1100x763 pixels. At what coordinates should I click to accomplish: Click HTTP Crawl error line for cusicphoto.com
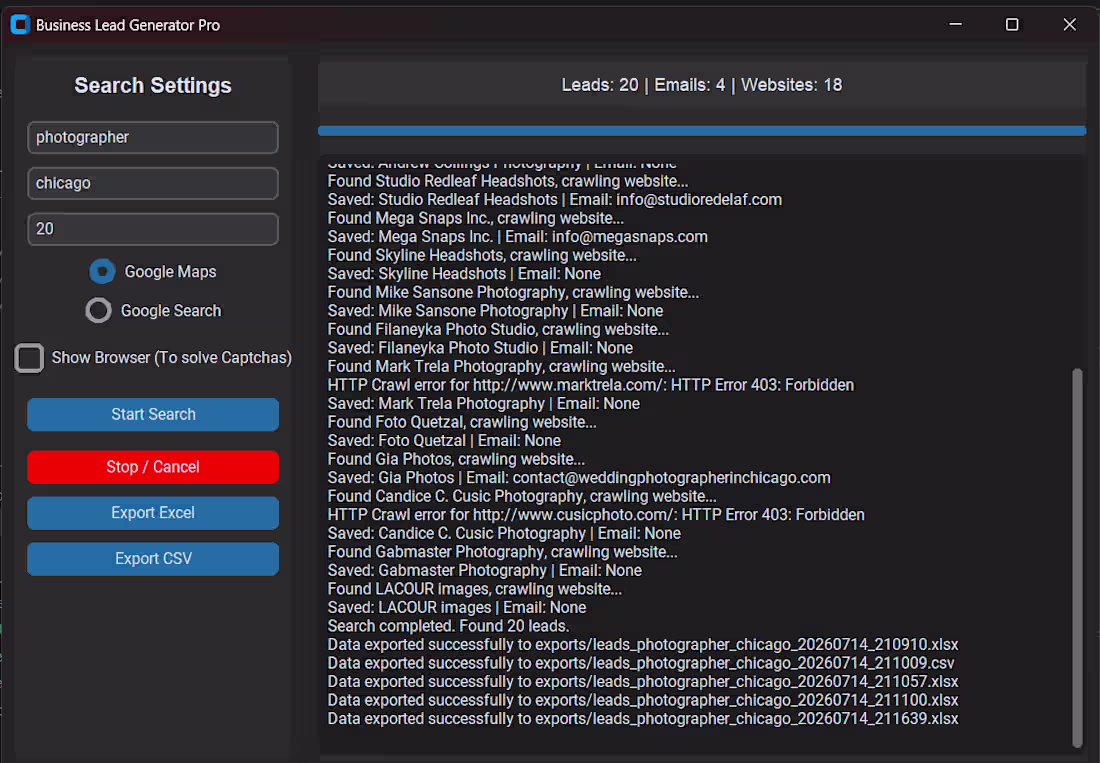point(596,515)
